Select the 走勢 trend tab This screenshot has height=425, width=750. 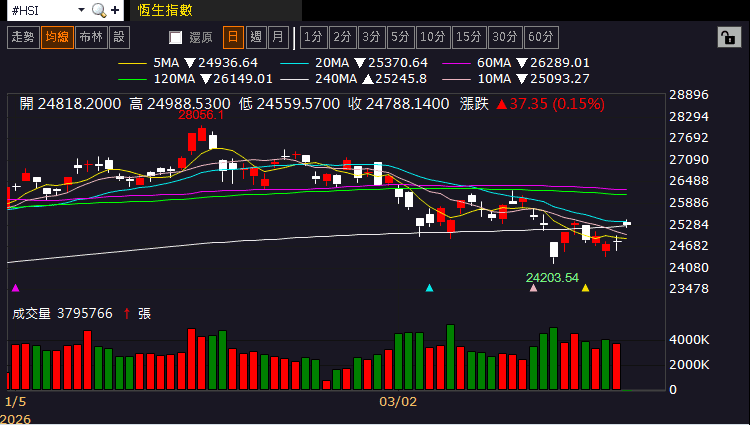(22, 37)
